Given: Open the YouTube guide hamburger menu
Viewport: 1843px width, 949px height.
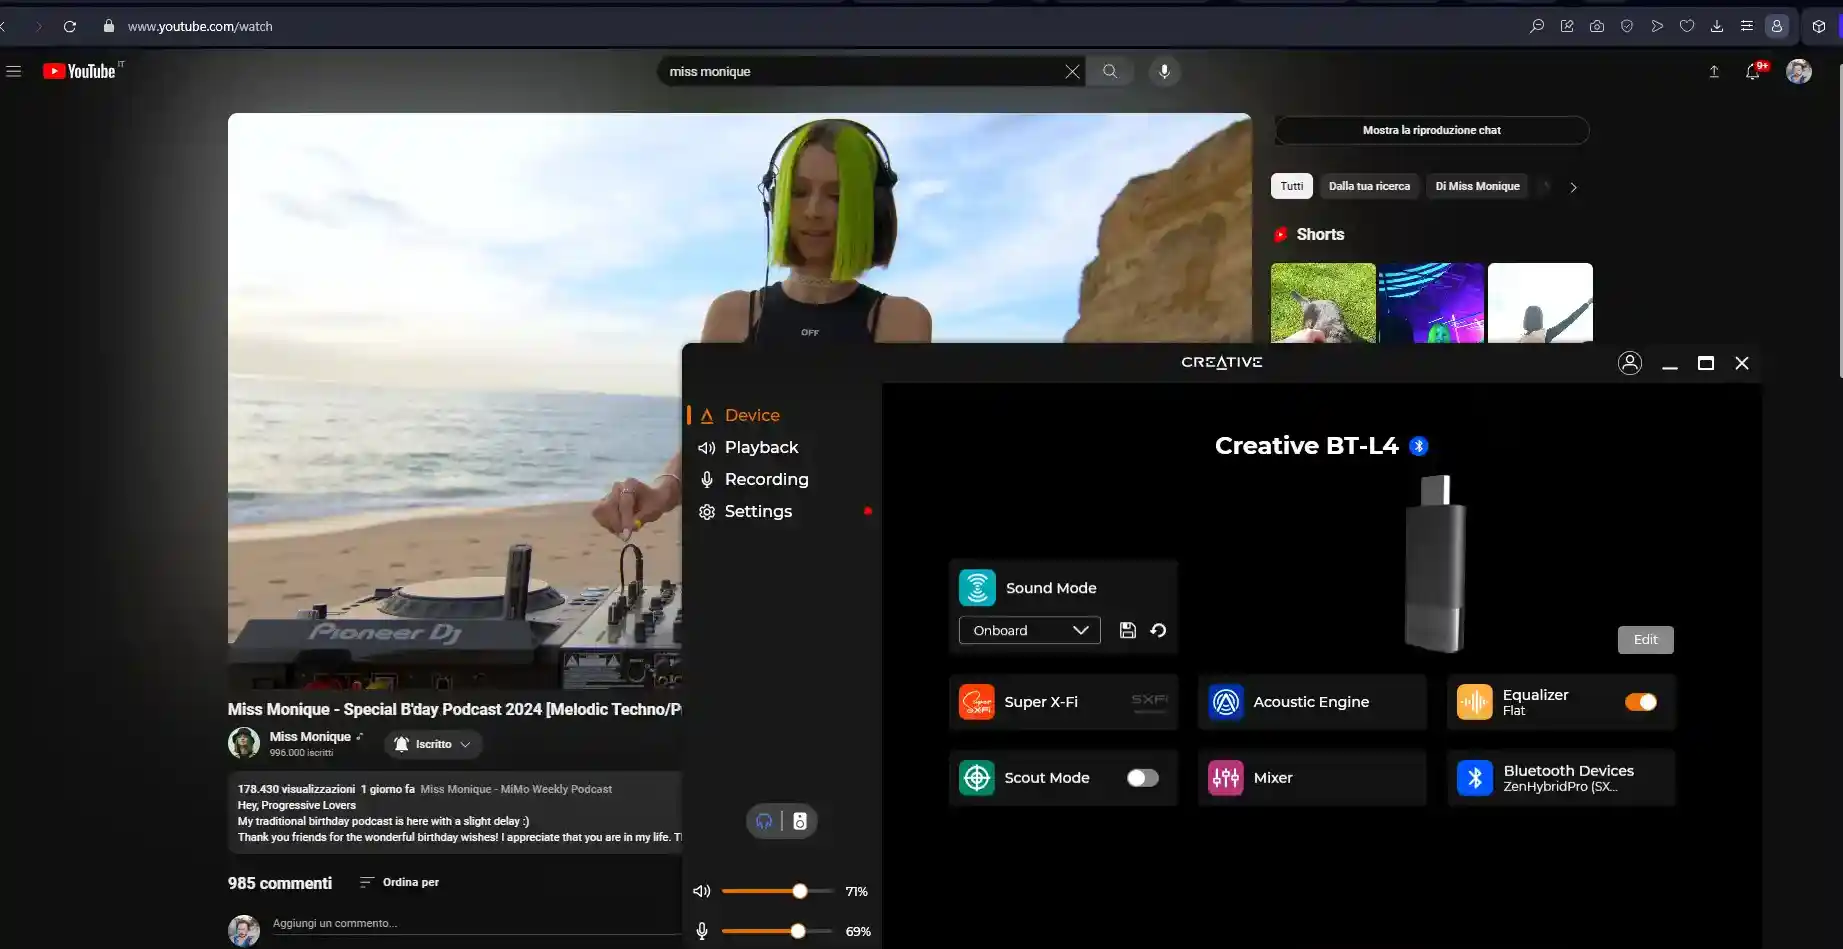Looking at the screenshot, I should tap(14, 71).
